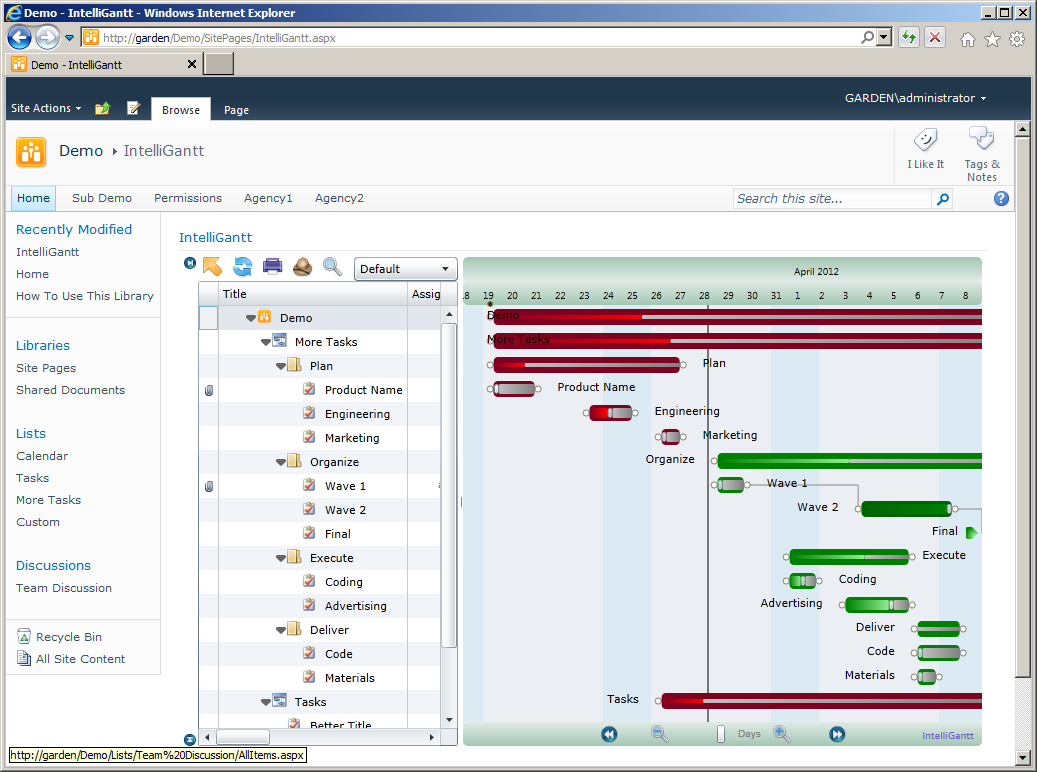
Task: Click the orange arrow pointer tool icon
Action: [x=212, y=267]
